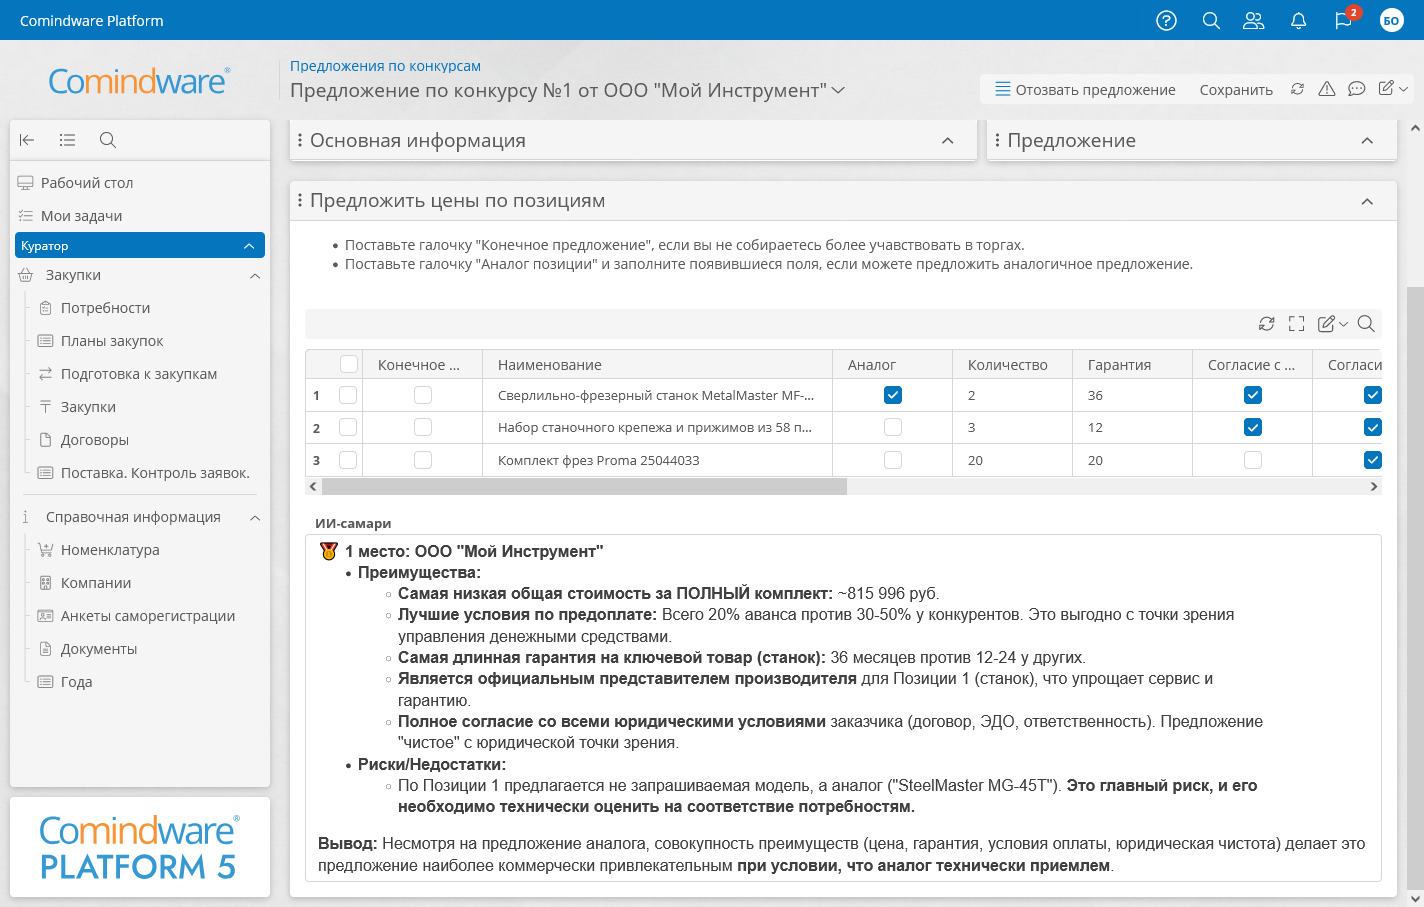1424x907 pixels.
Task: Click the global Search icon in the header
Action: point(1210,20)
